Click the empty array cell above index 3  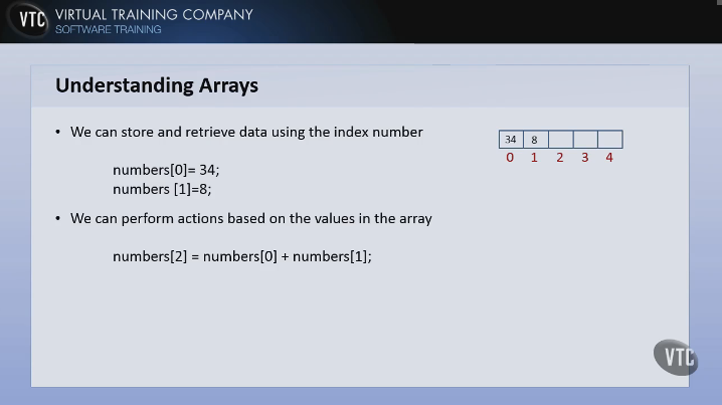(585, 139)
